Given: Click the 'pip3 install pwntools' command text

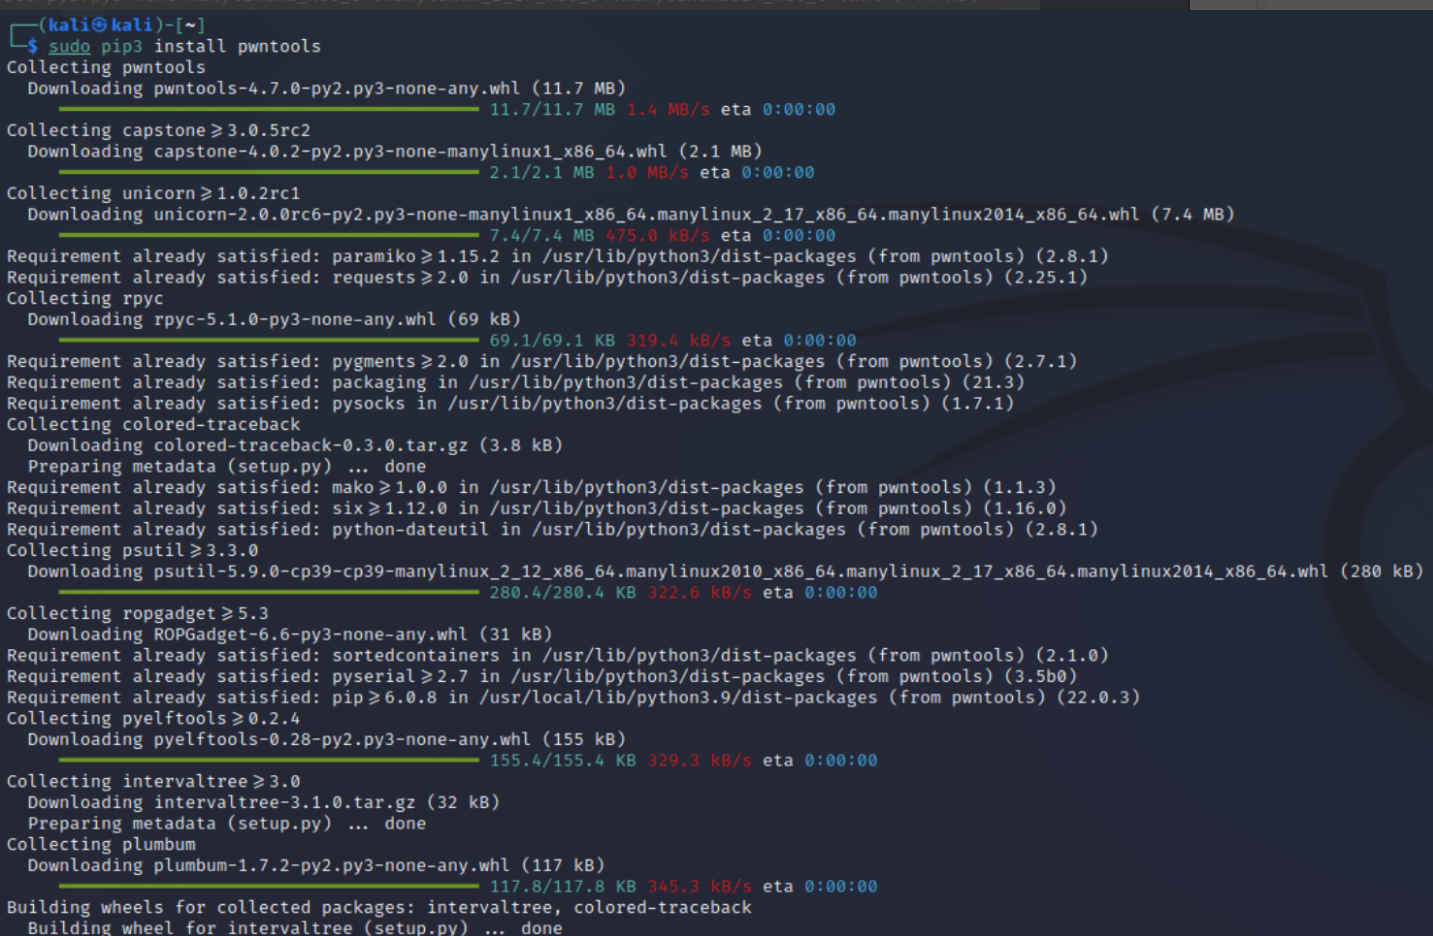Looking at the screenshot, I should click(210, 46).
